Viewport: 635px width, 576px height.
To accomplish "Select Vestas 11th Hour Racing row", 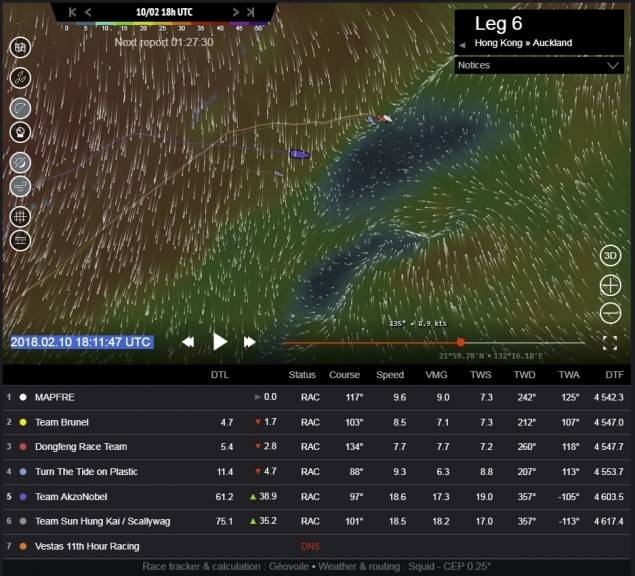I will pyautogui.click(x=317, y=546).
